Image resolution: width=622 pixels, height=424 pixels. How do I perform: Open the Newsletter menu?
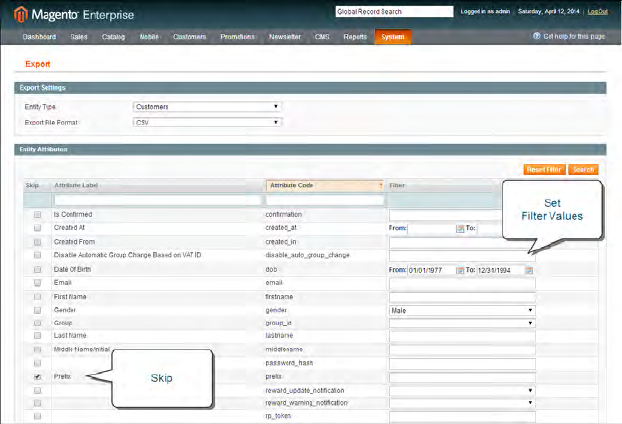click(285, 37)
